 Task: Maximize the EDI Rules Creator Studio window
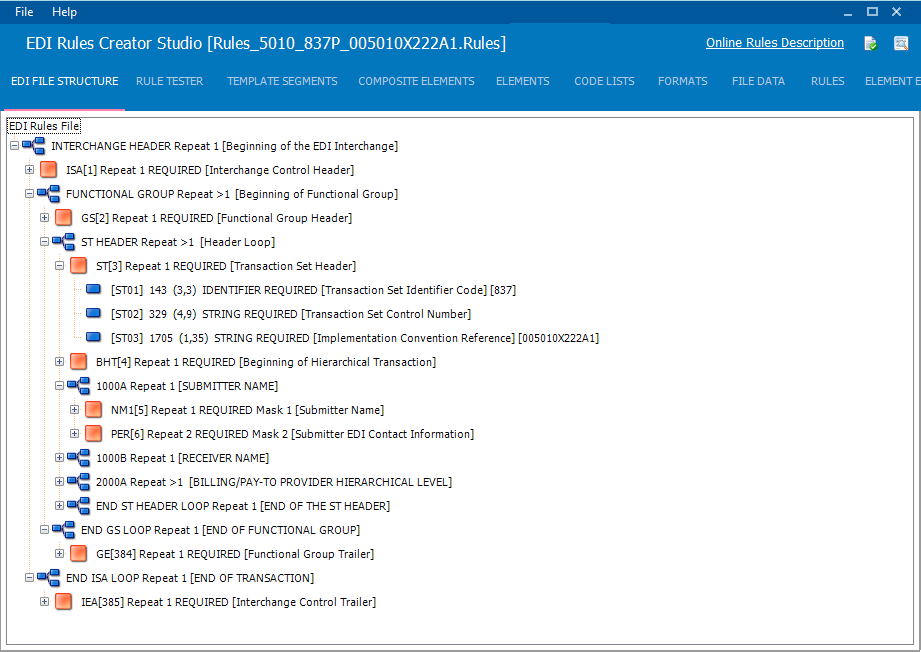click(872, 12)
